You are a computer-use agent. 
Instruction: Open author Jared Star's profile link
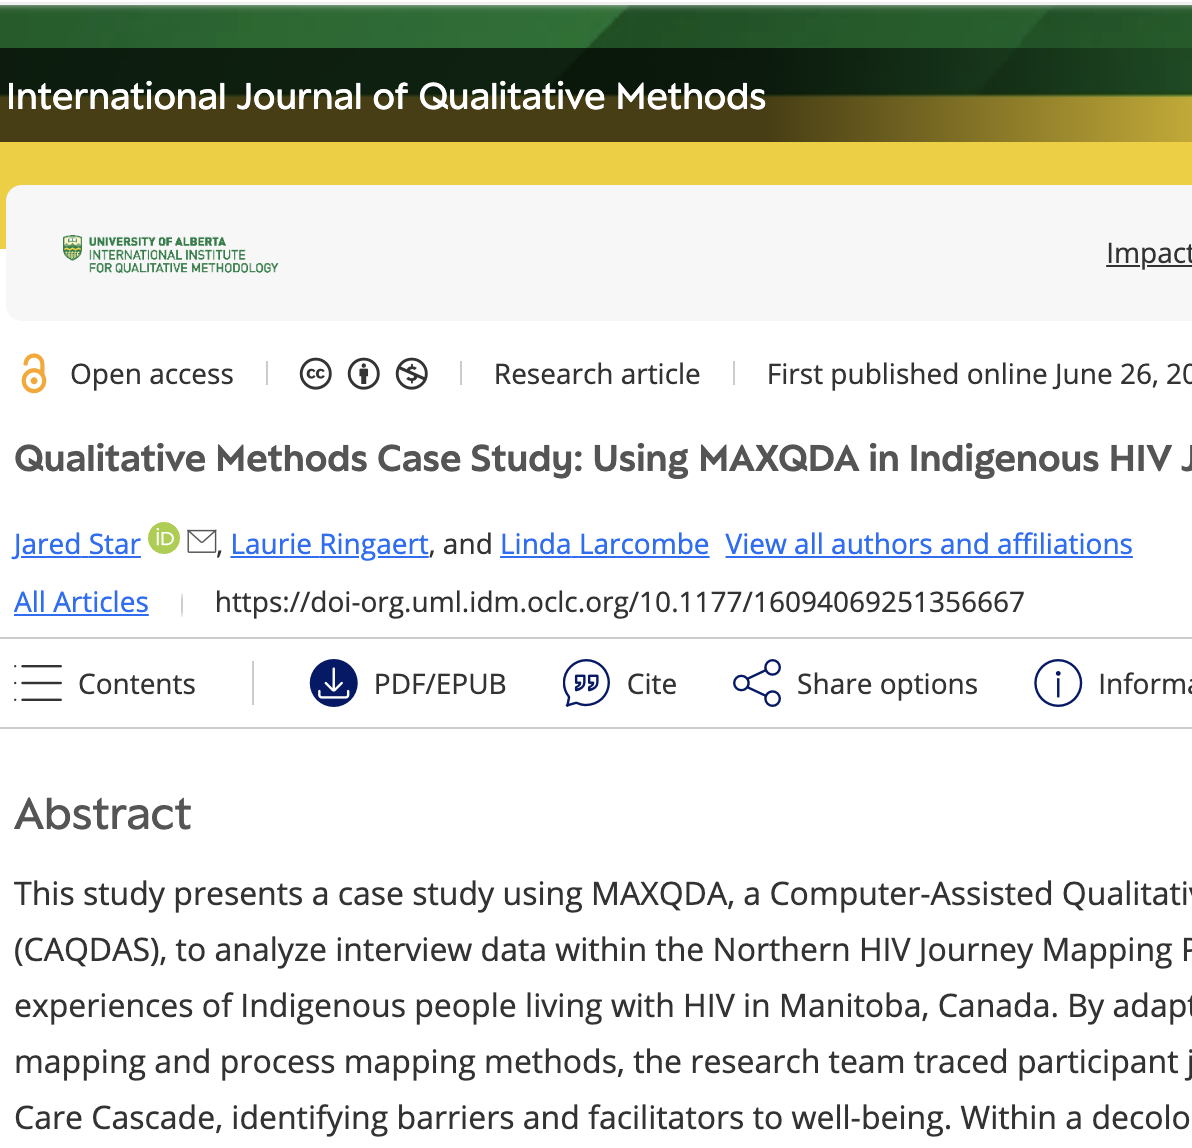(77, 544)
